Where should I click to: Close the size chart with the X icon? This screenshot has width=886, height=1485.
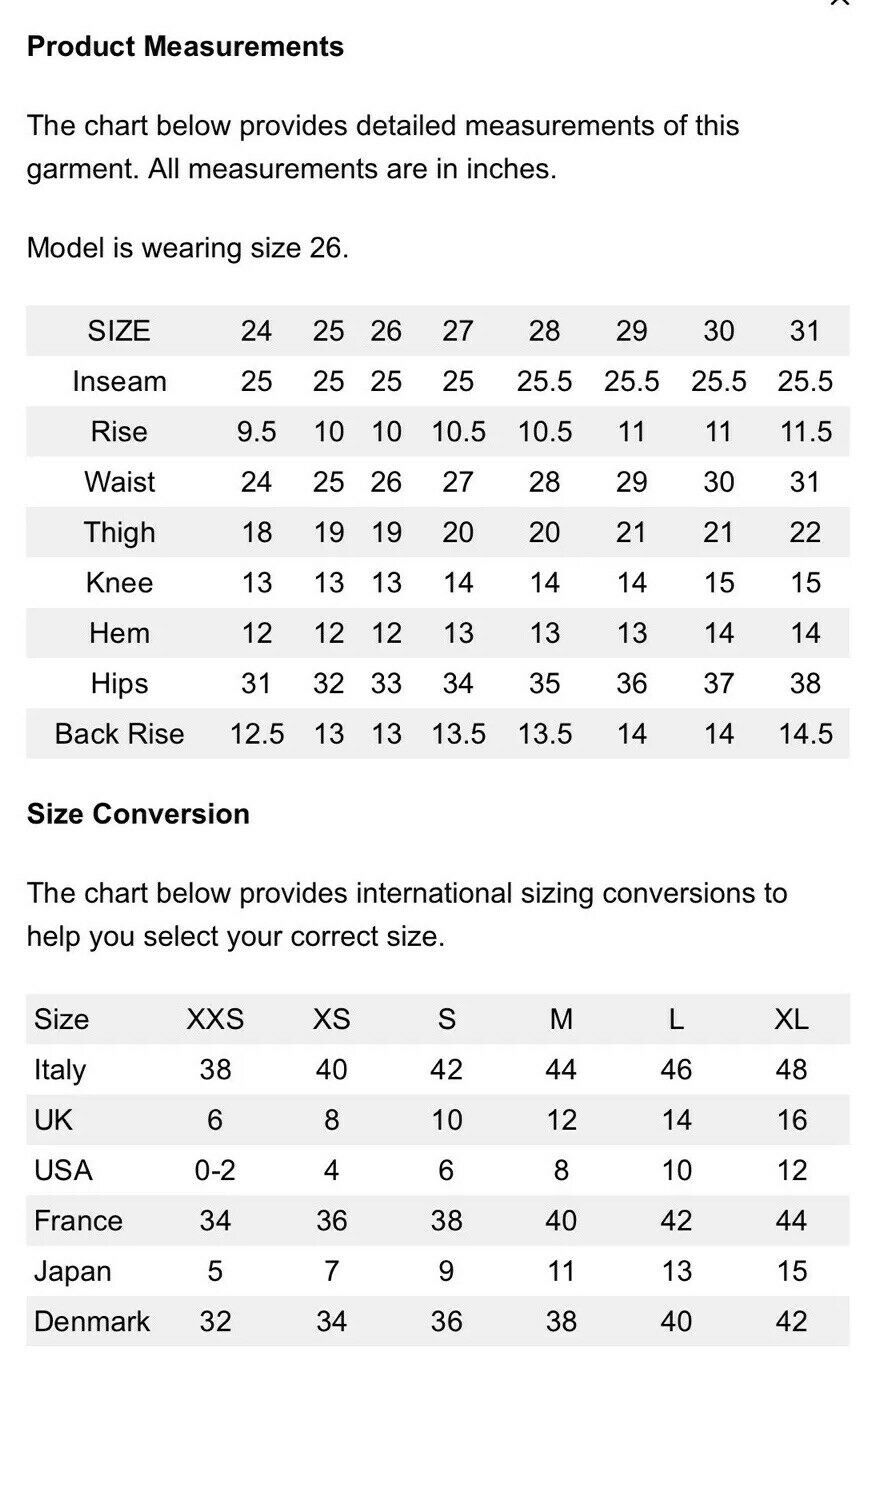point(839,2)
